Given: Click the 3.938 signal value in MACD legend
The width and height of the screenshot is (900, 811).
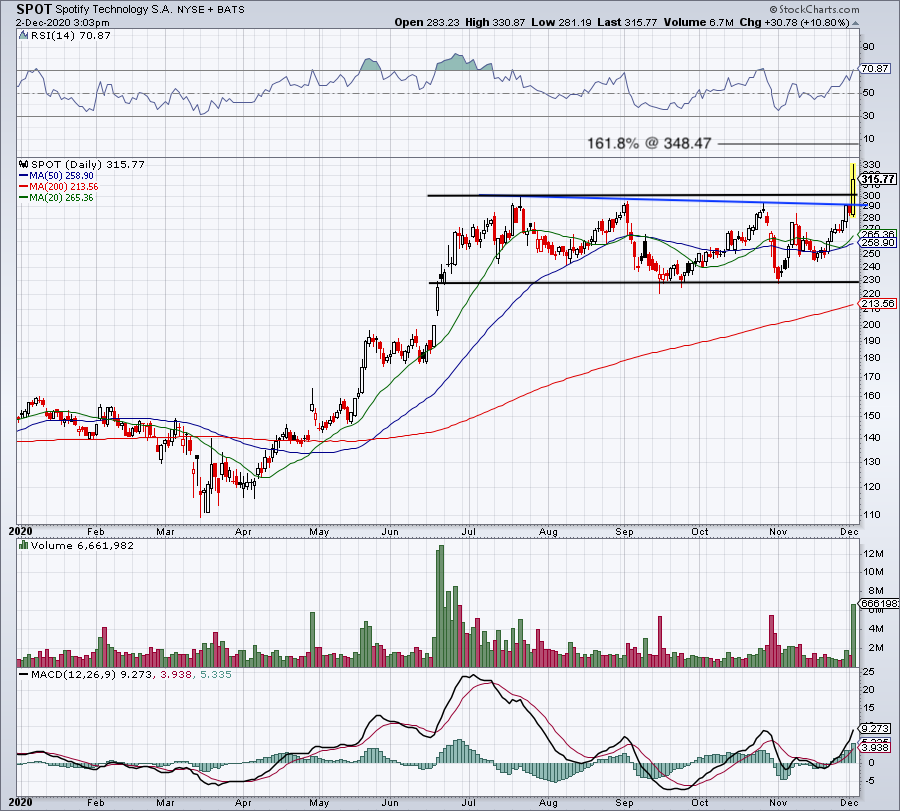Looking at the screenshot, I should [x=176, y=674].
